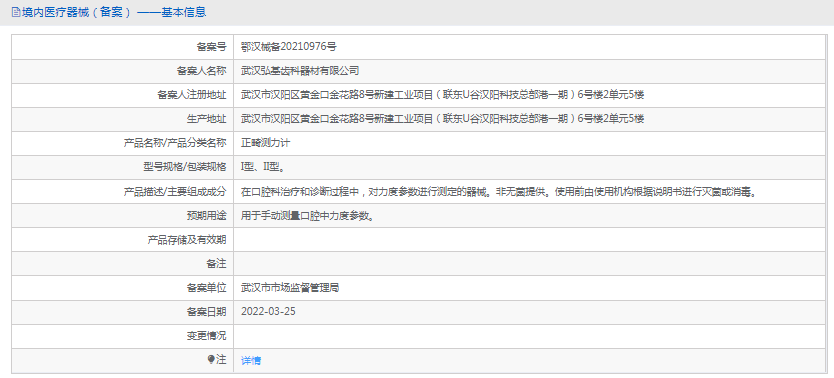
Task: Click the filing date 2022-03-25
Action: point(268,312)
